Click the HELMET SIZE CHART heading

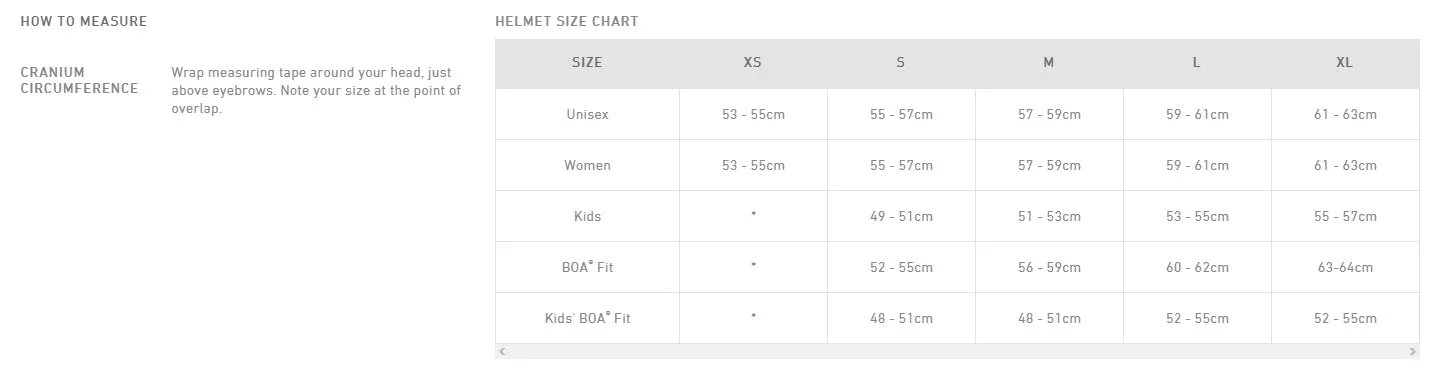(566, 21)
